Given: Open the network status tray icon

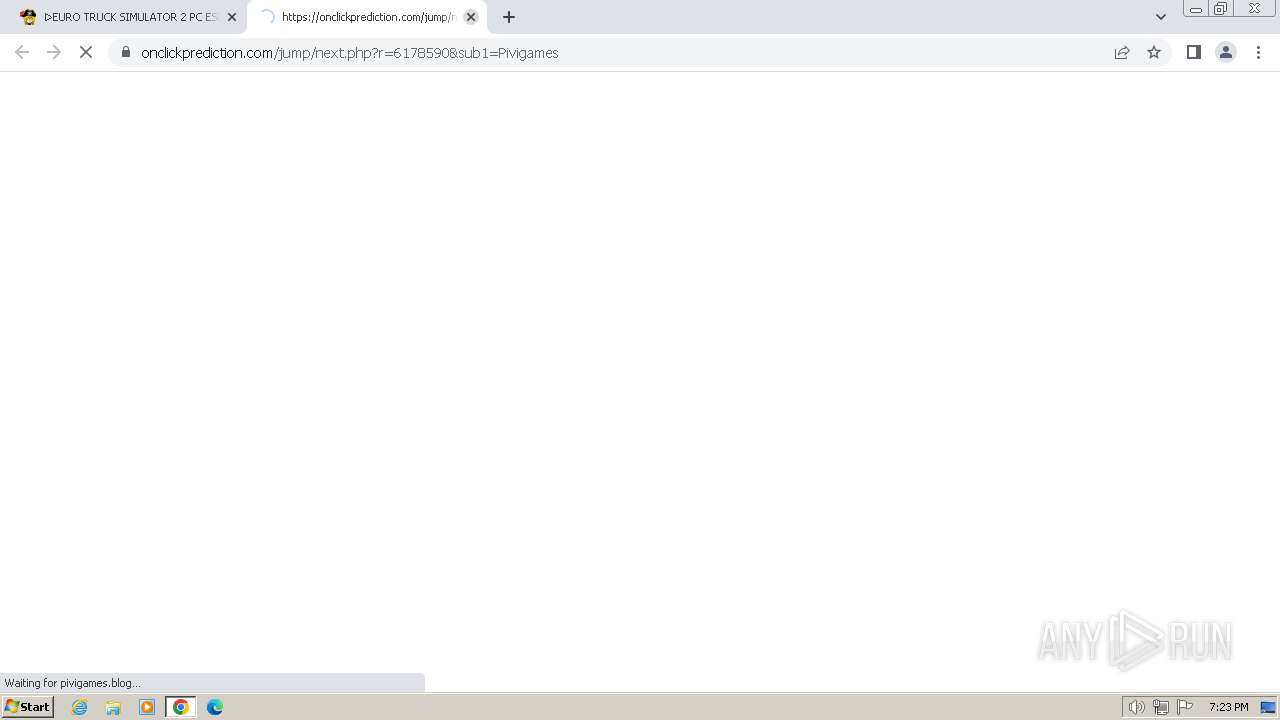Looking at the screenshot, I should [x=1161, y=707].
